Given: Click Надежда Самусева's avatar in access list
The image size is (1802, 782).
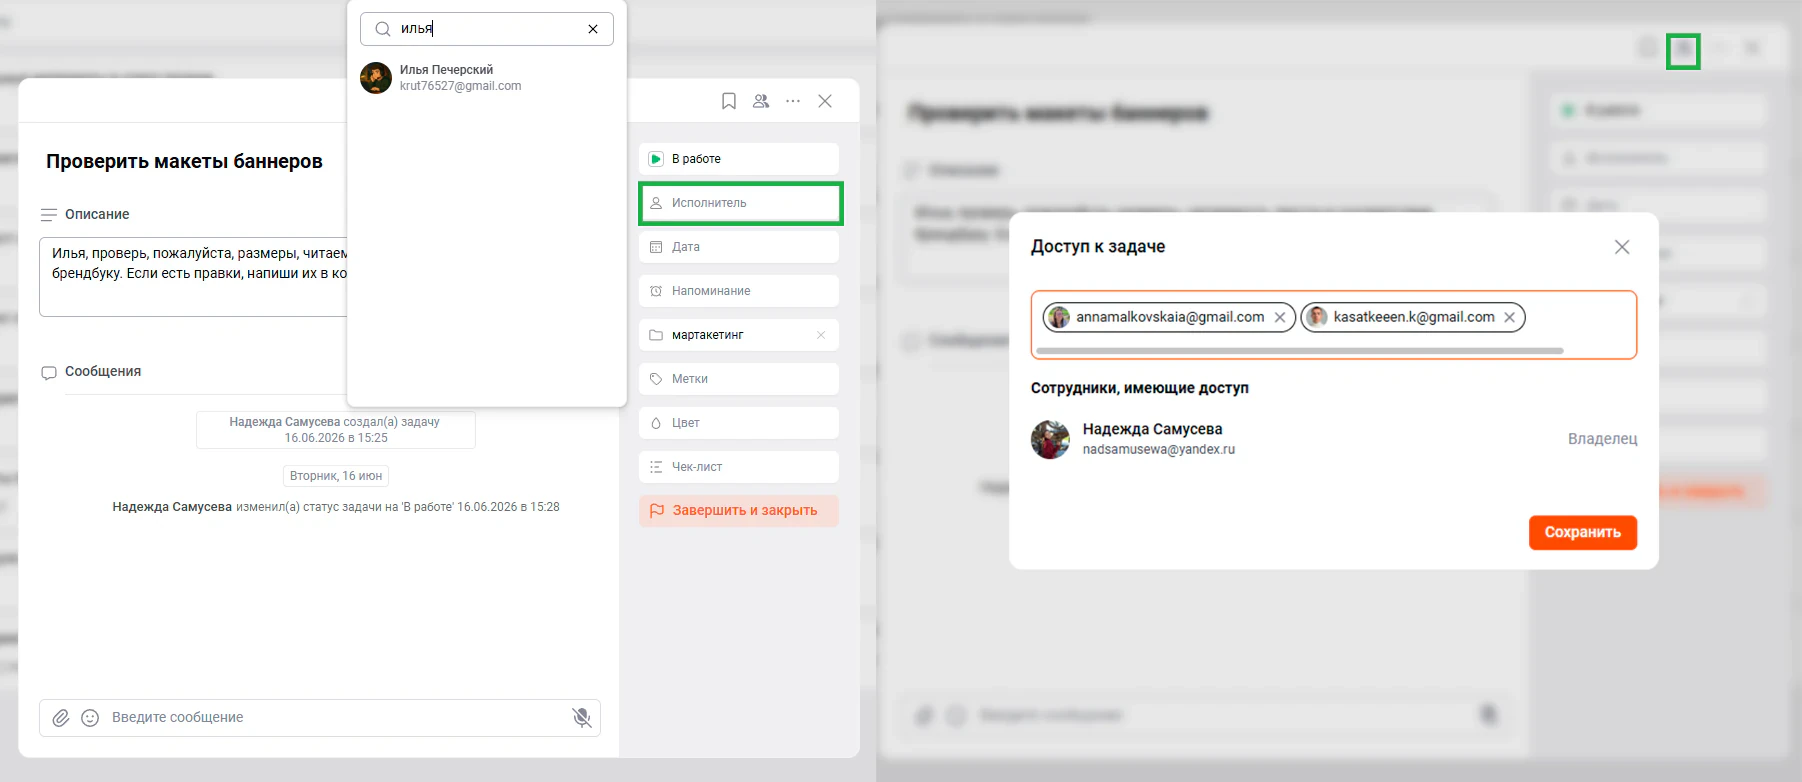Looking at the screenshot, I should (1051, 440).
